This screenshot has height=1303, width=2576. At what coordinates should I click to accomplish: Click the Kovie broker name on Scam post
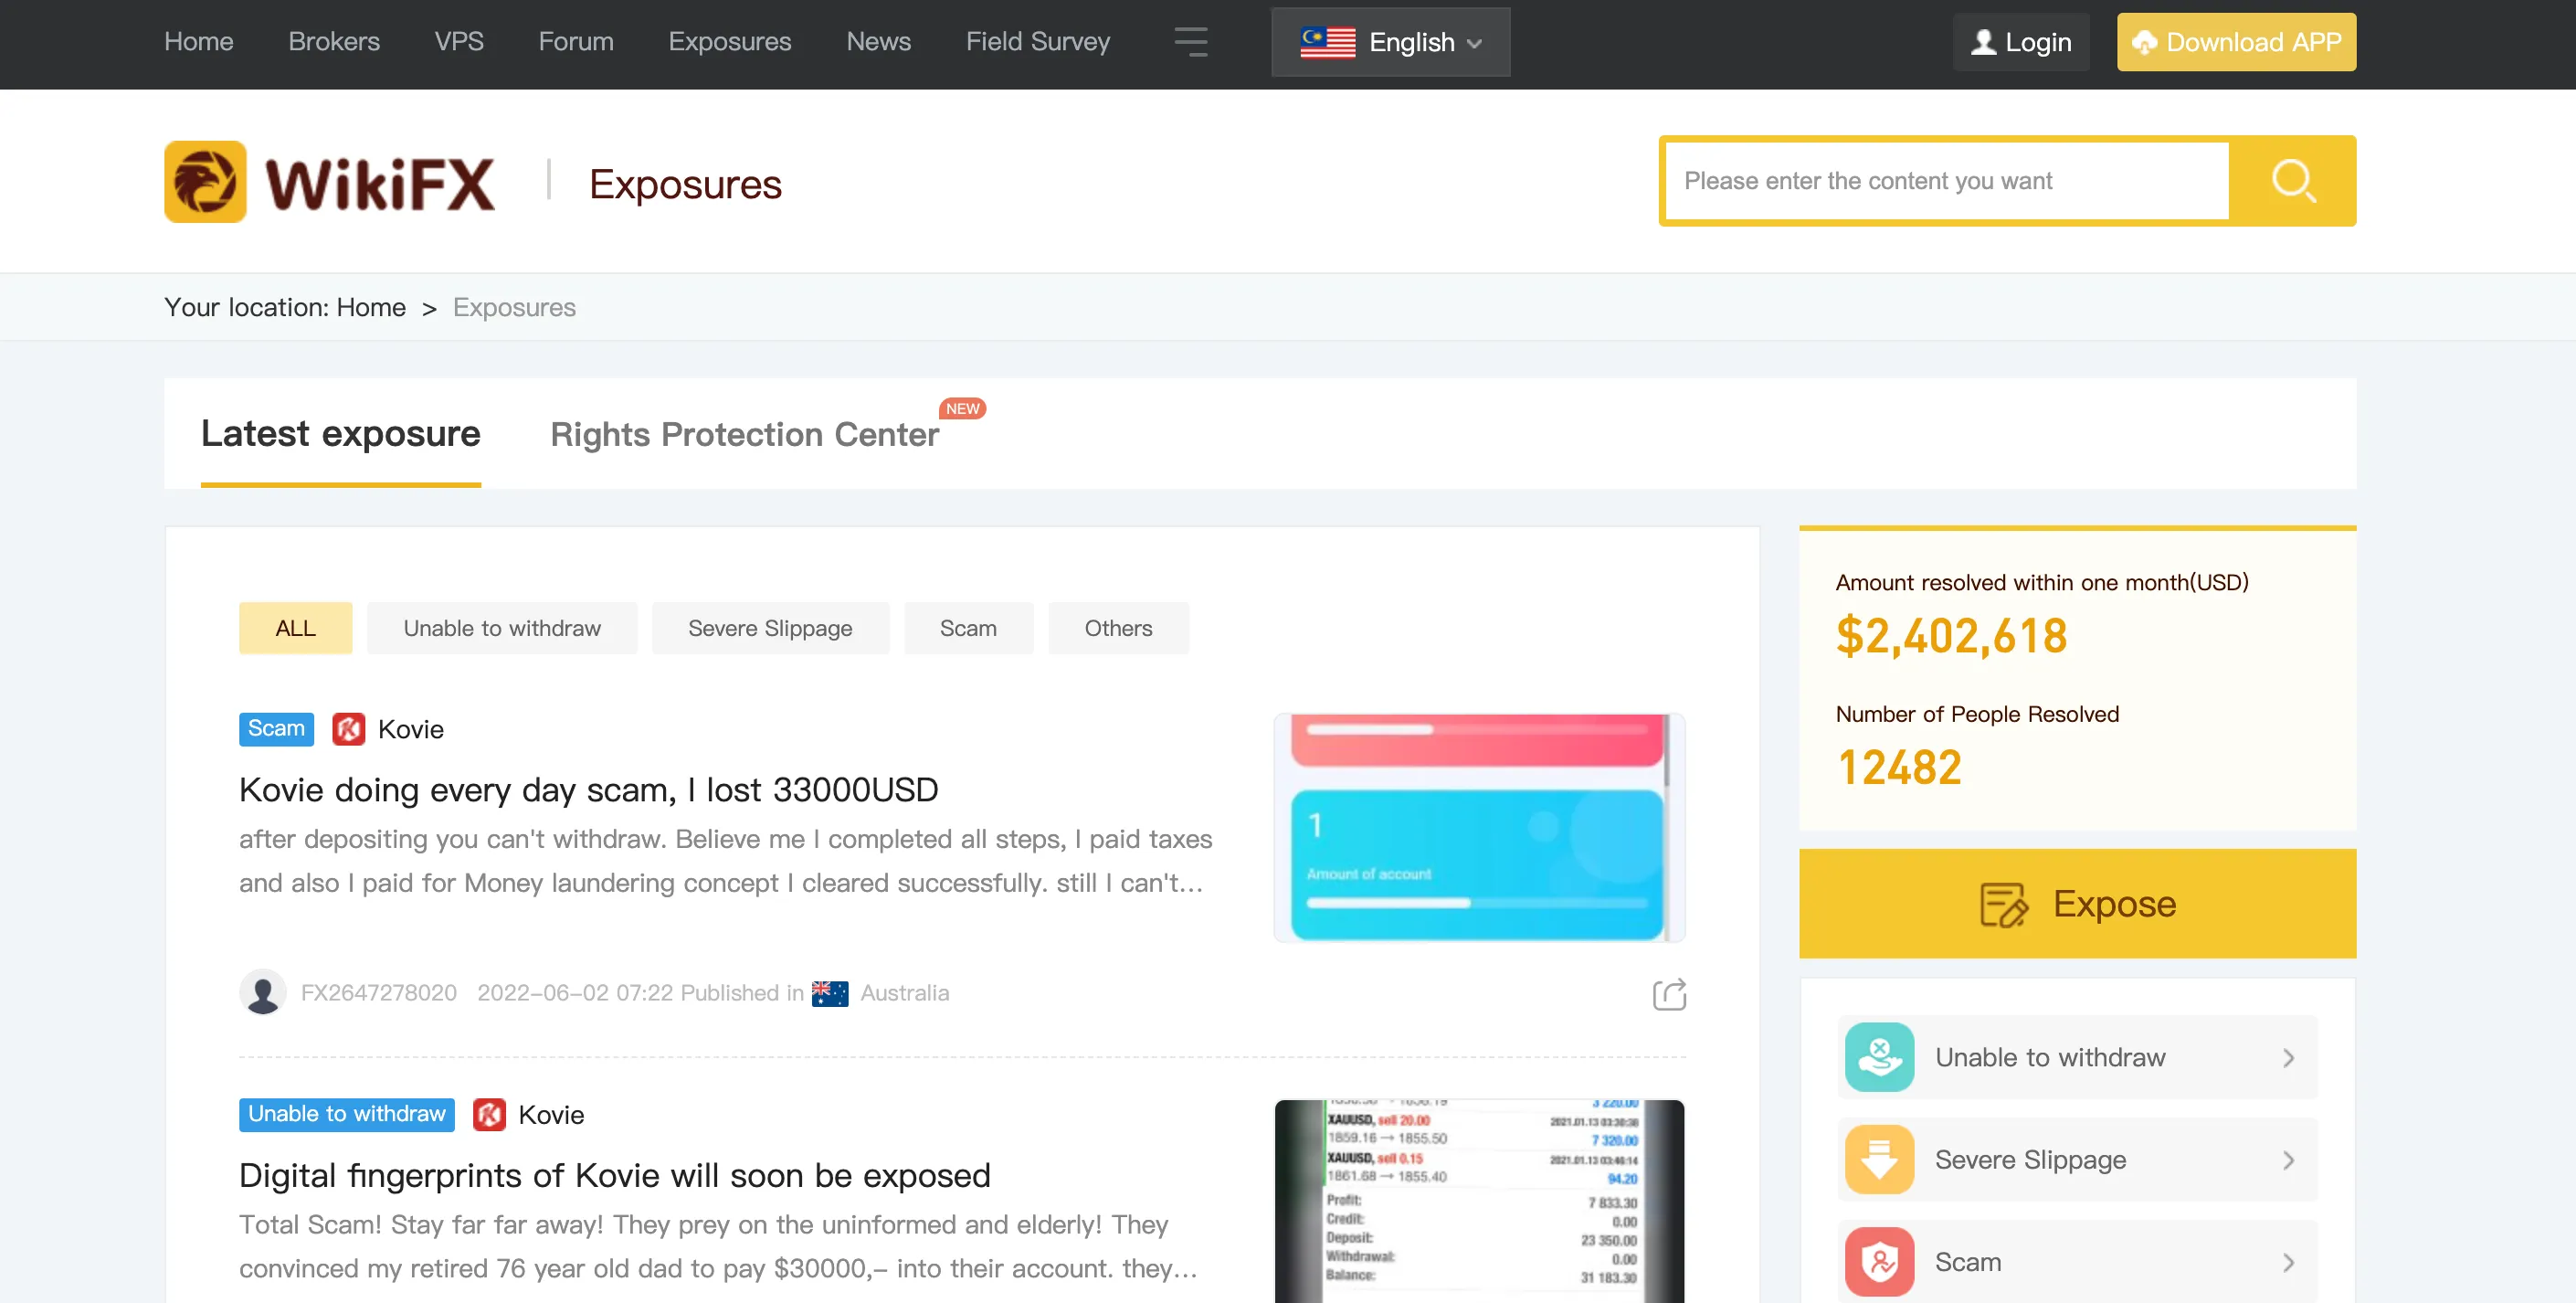click(411, 730)
